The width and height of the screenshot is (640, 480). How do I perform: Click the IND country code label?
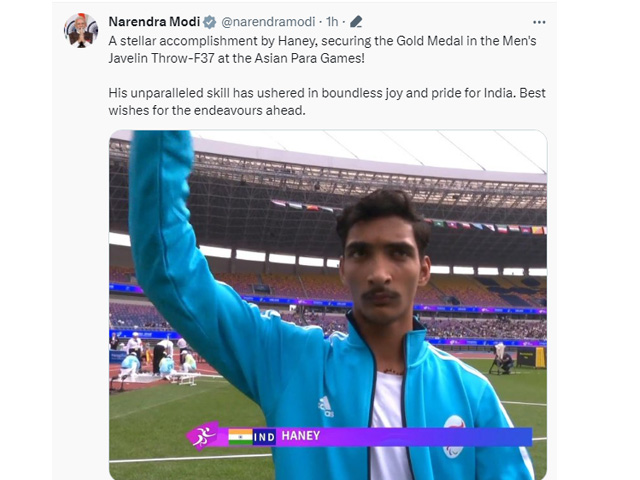(x=264, y=437)
